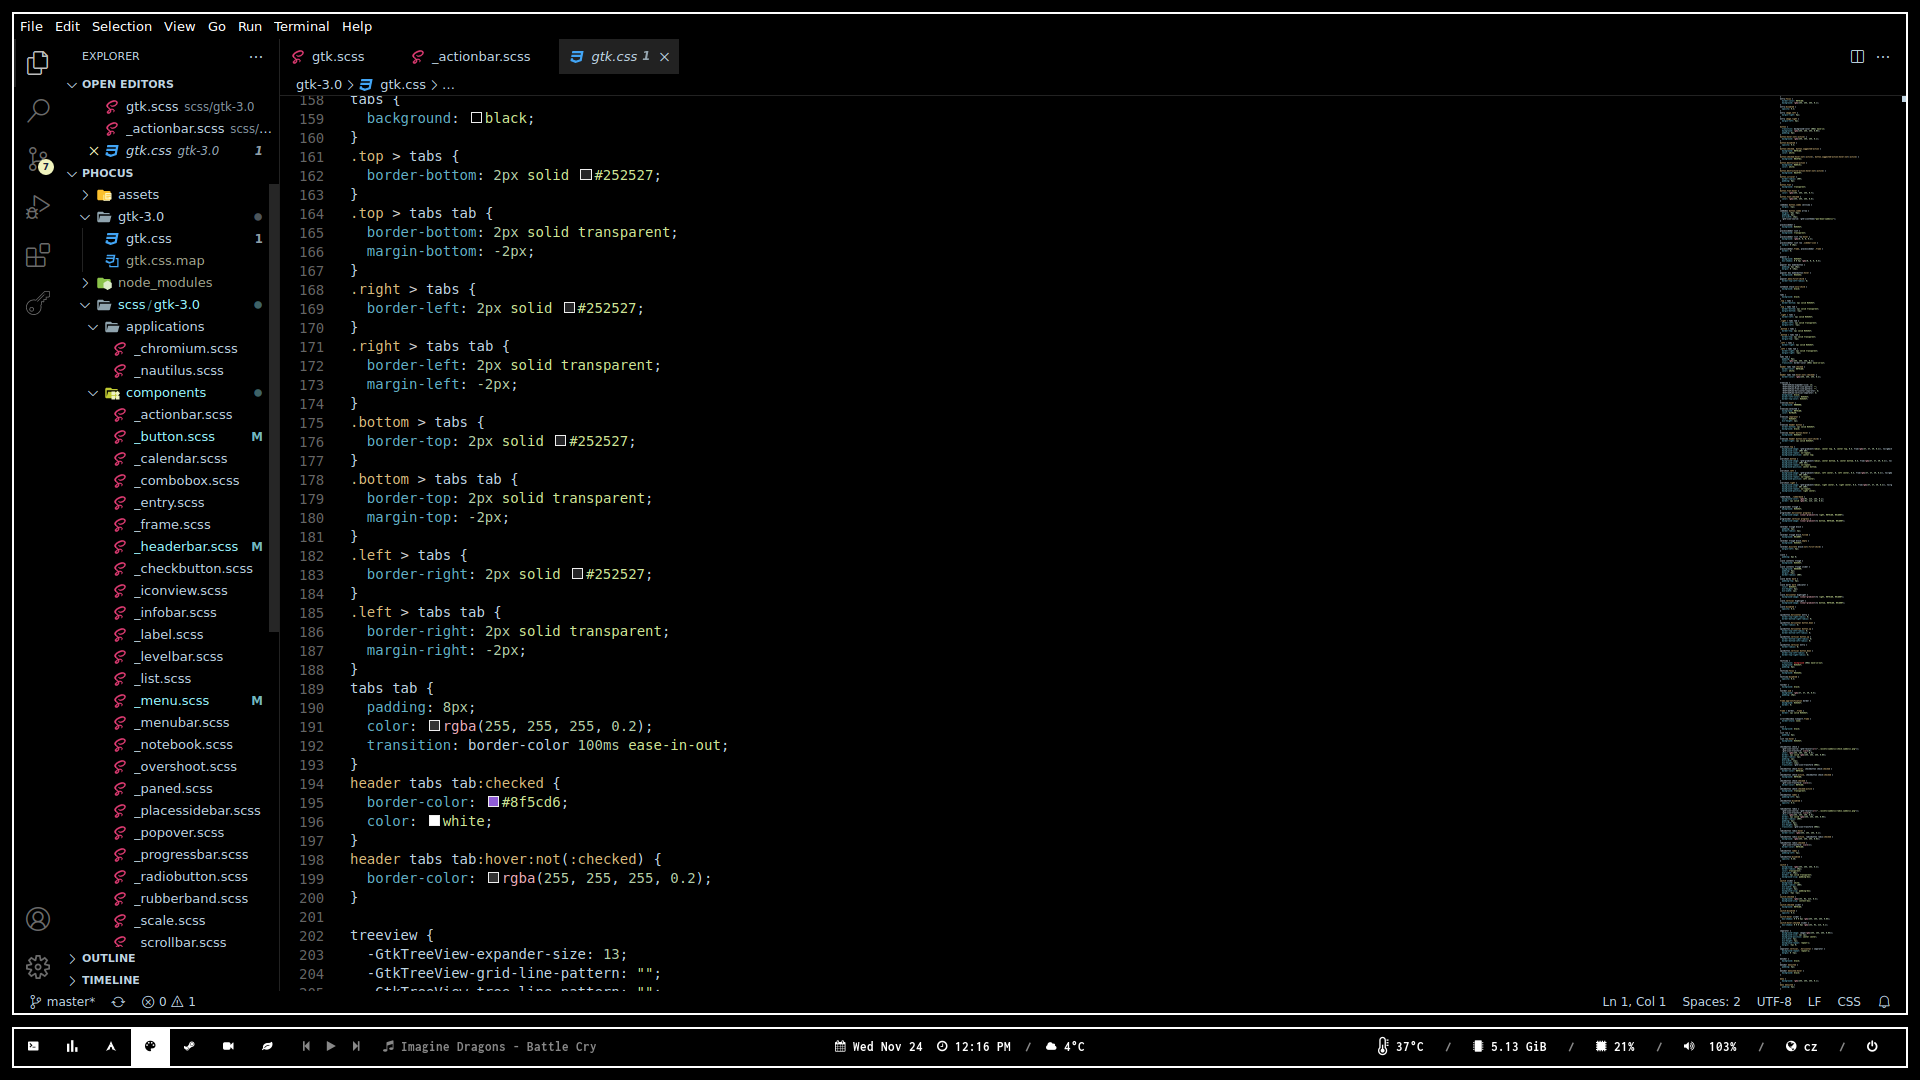The image size is (1920, 1080).
Task: Click the CSS language mode button
Action: click(1849, 1002)
